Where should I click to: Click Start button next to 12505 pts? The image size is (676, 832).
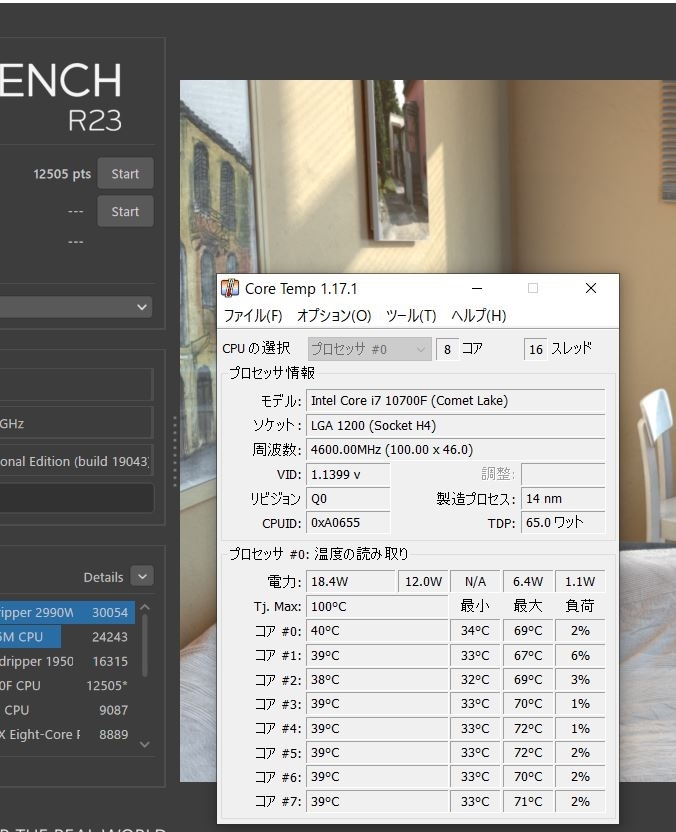125,174
